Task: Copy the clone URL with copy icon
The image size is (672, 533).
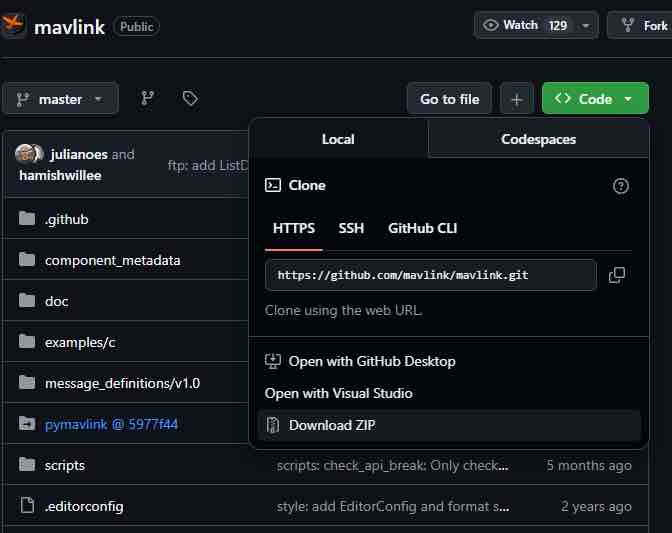Action: coord(617,275)
